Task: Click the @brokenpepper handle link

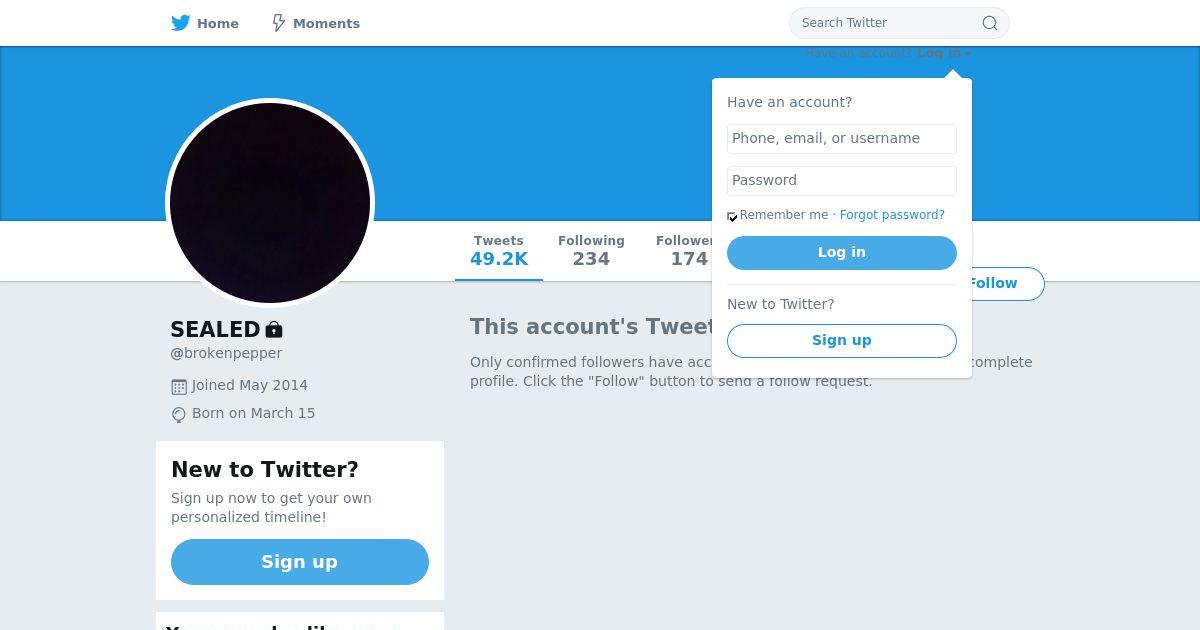Action: point(226,353)
